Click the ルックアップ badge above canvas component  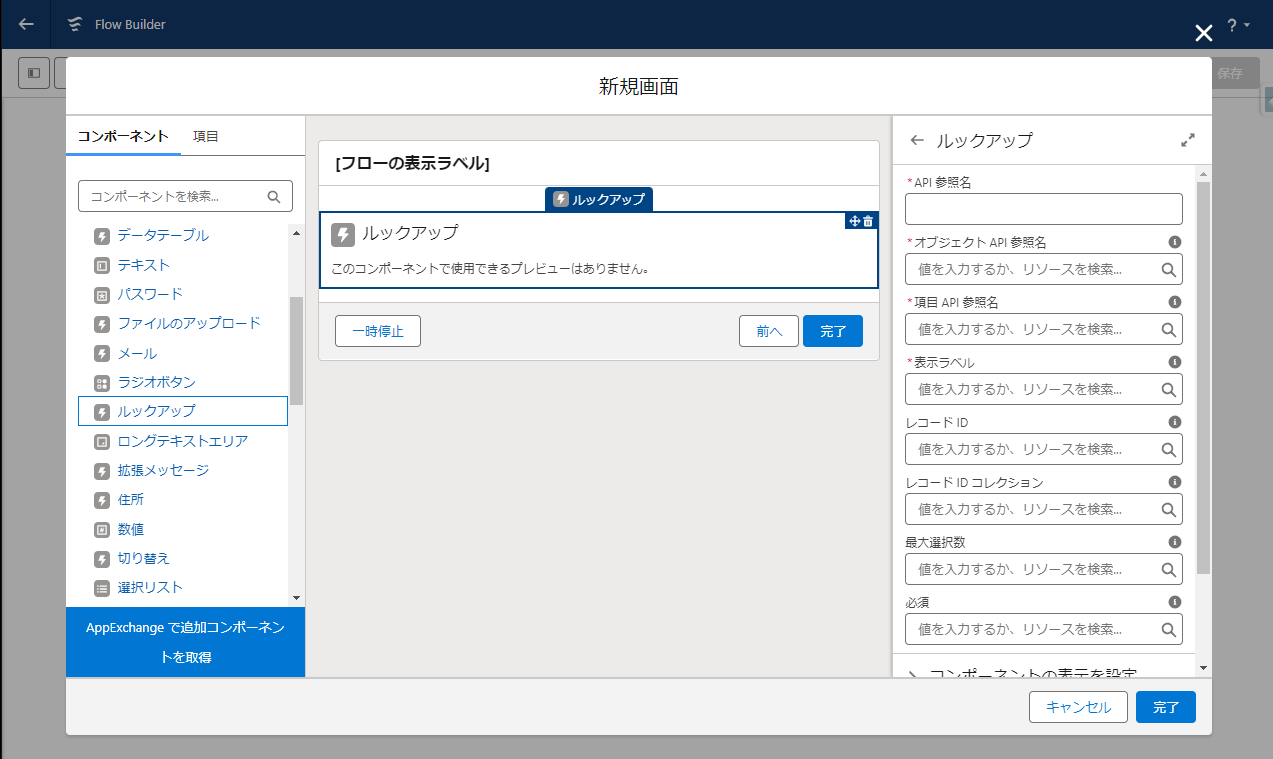click(599, 199)
